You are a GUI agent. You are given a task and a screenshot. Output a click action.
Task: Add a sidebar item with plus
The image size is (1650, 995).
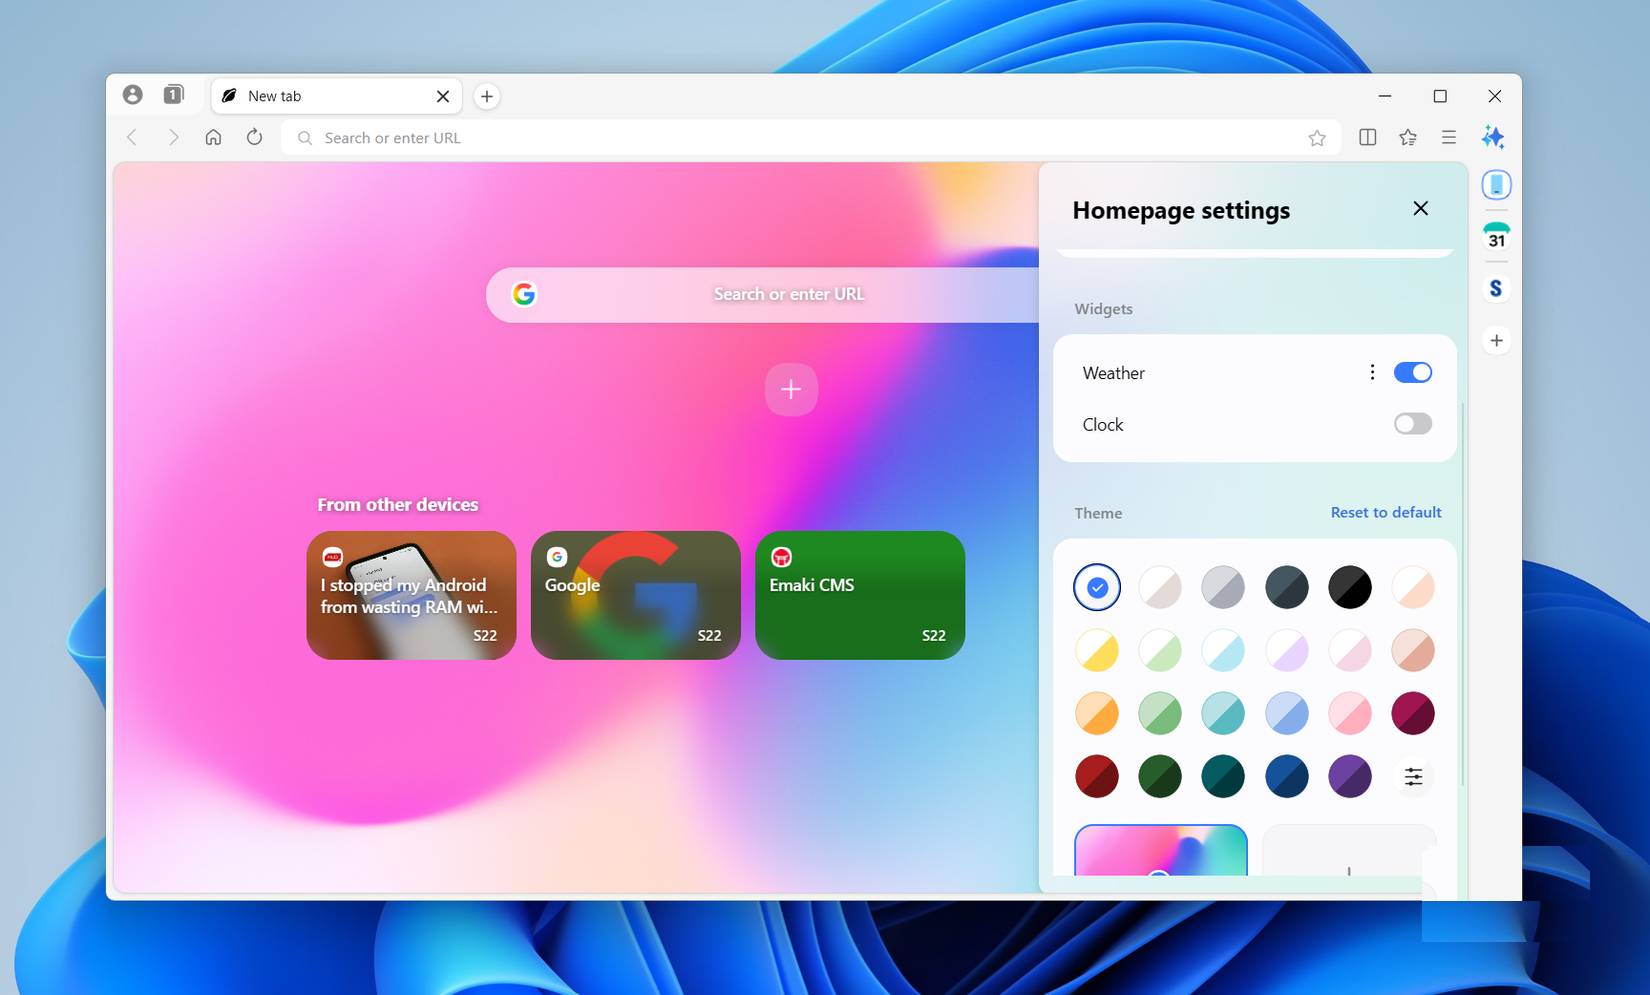point(1496,340)
